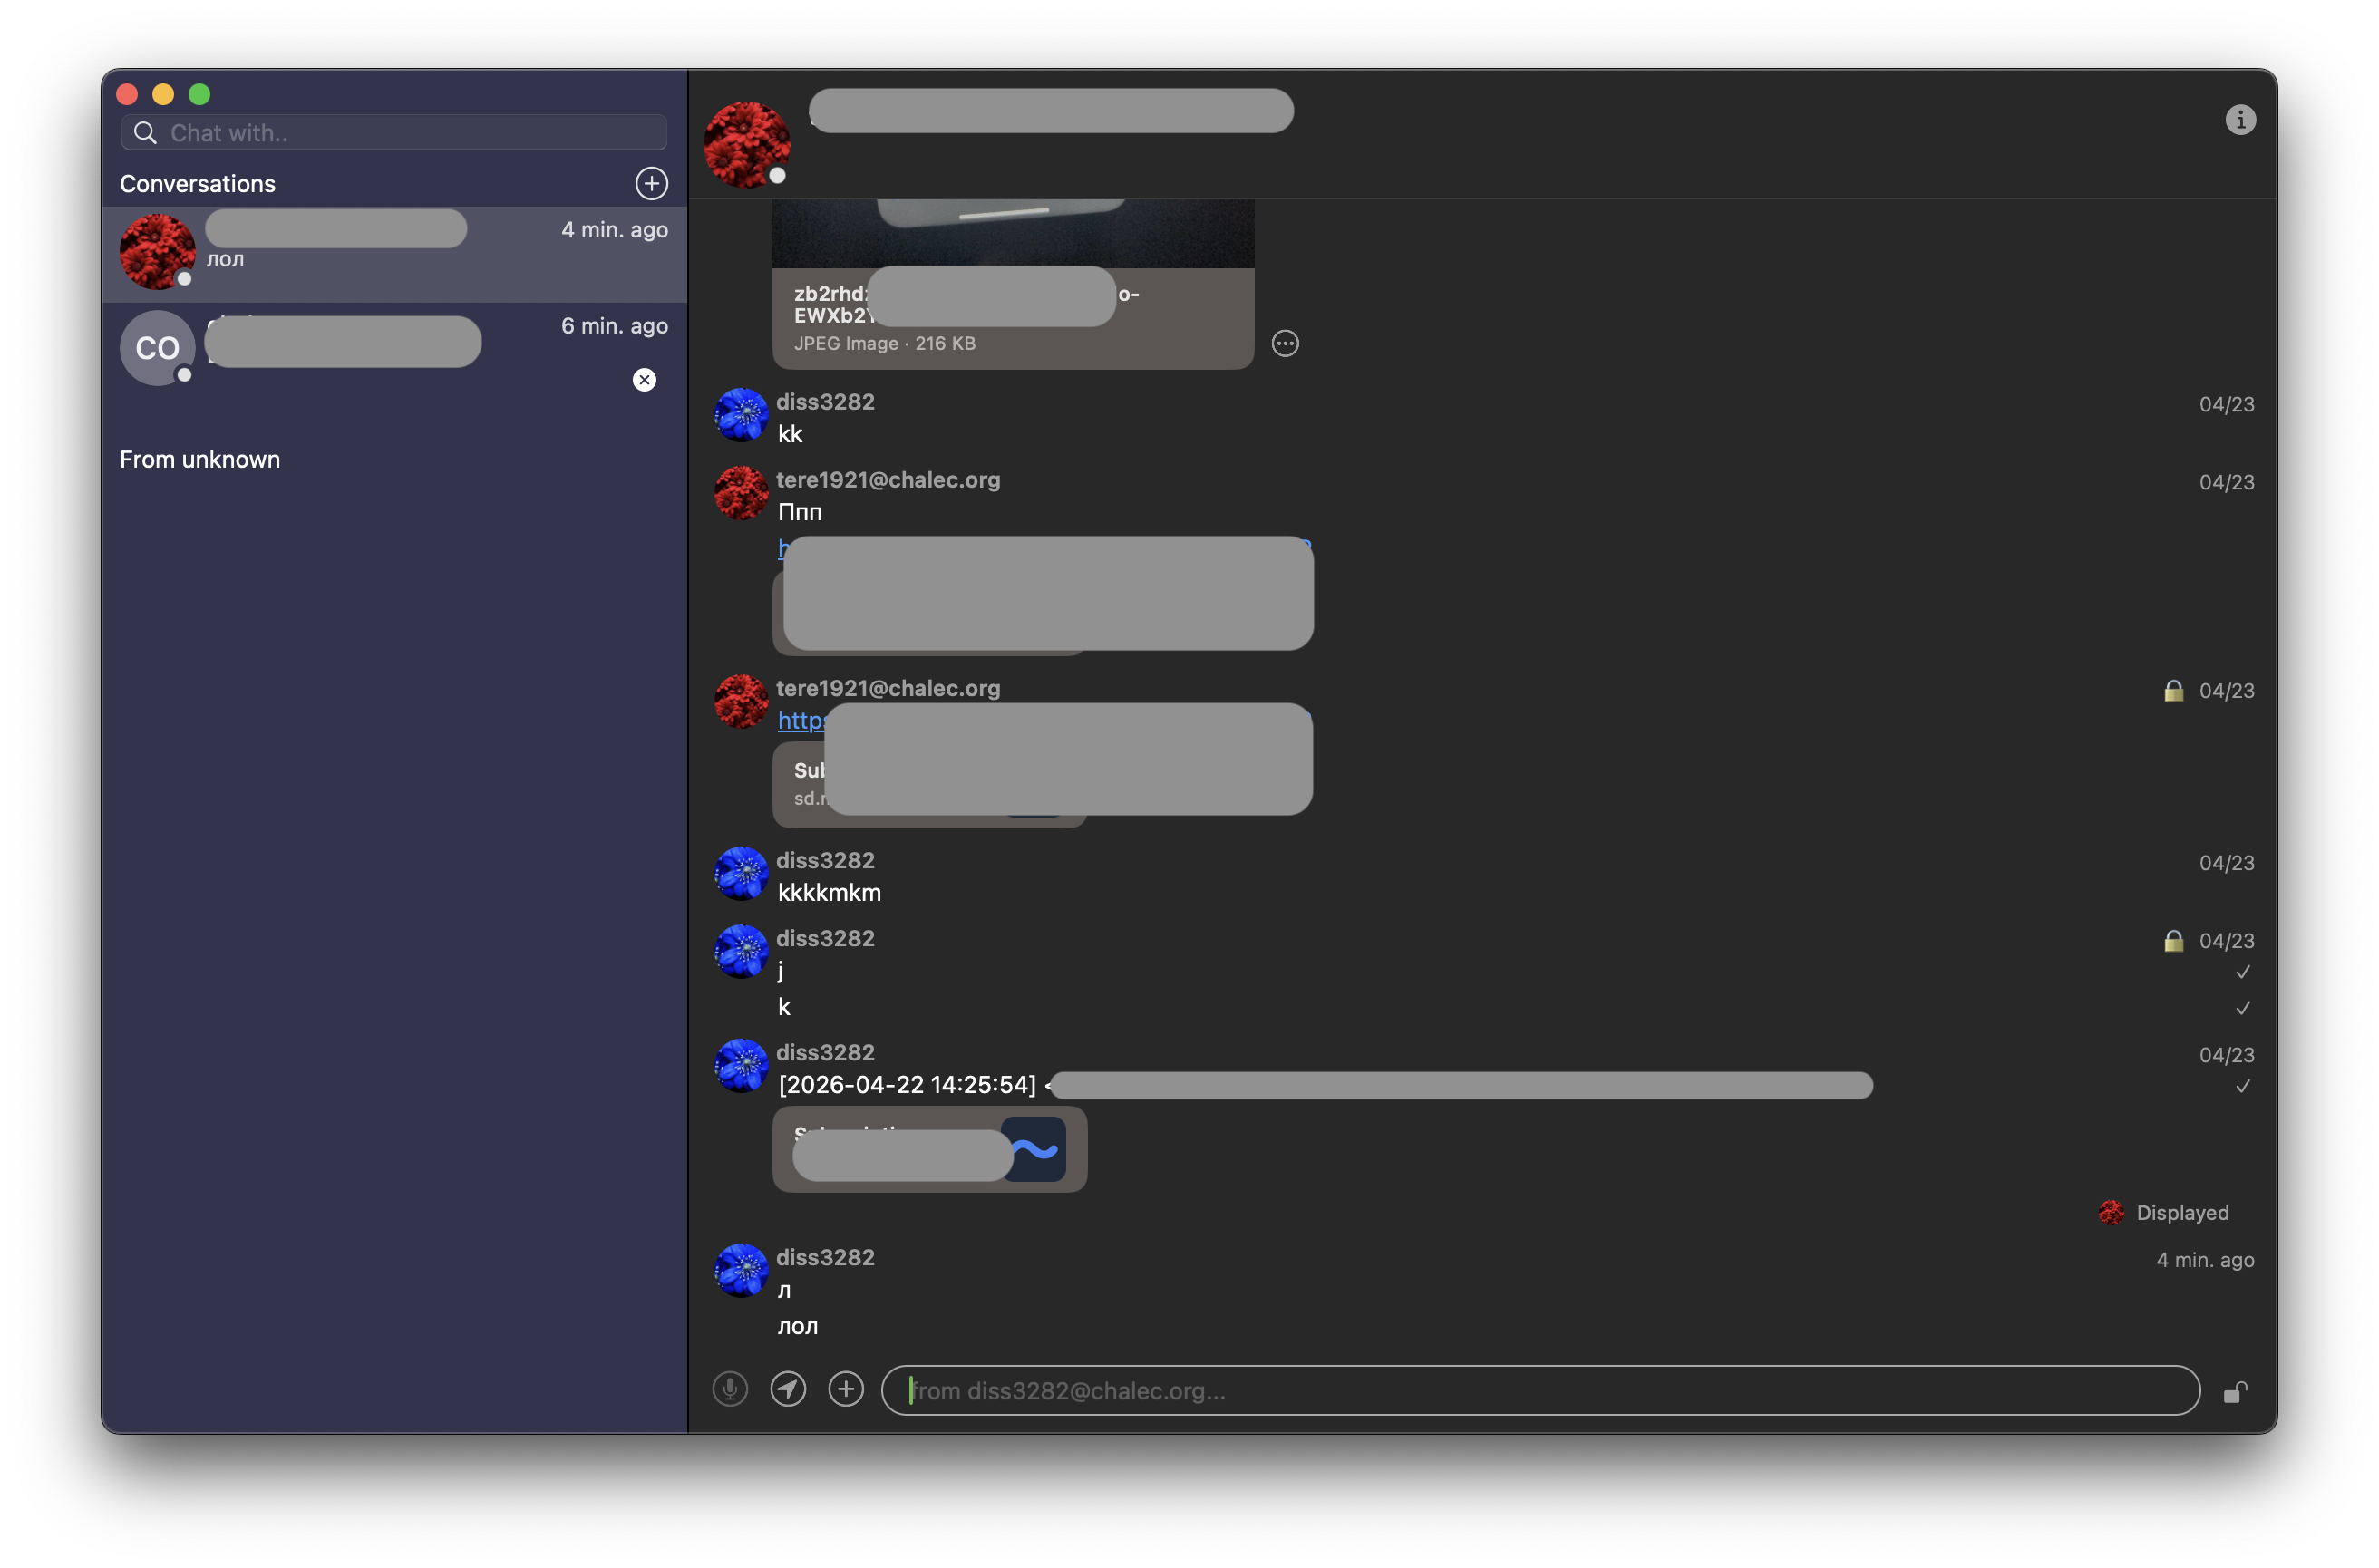Click the checkmark beside the 2026-04-22 timestamp message
The width and height of the screenshot is (2379, 1568).
click(x=2242, y=1086)
